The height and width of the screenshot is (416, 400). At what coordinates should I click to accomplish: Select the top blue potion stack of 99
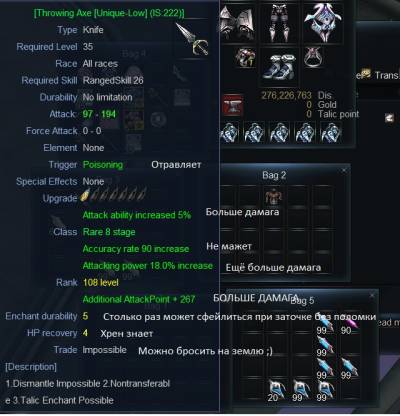324,326
